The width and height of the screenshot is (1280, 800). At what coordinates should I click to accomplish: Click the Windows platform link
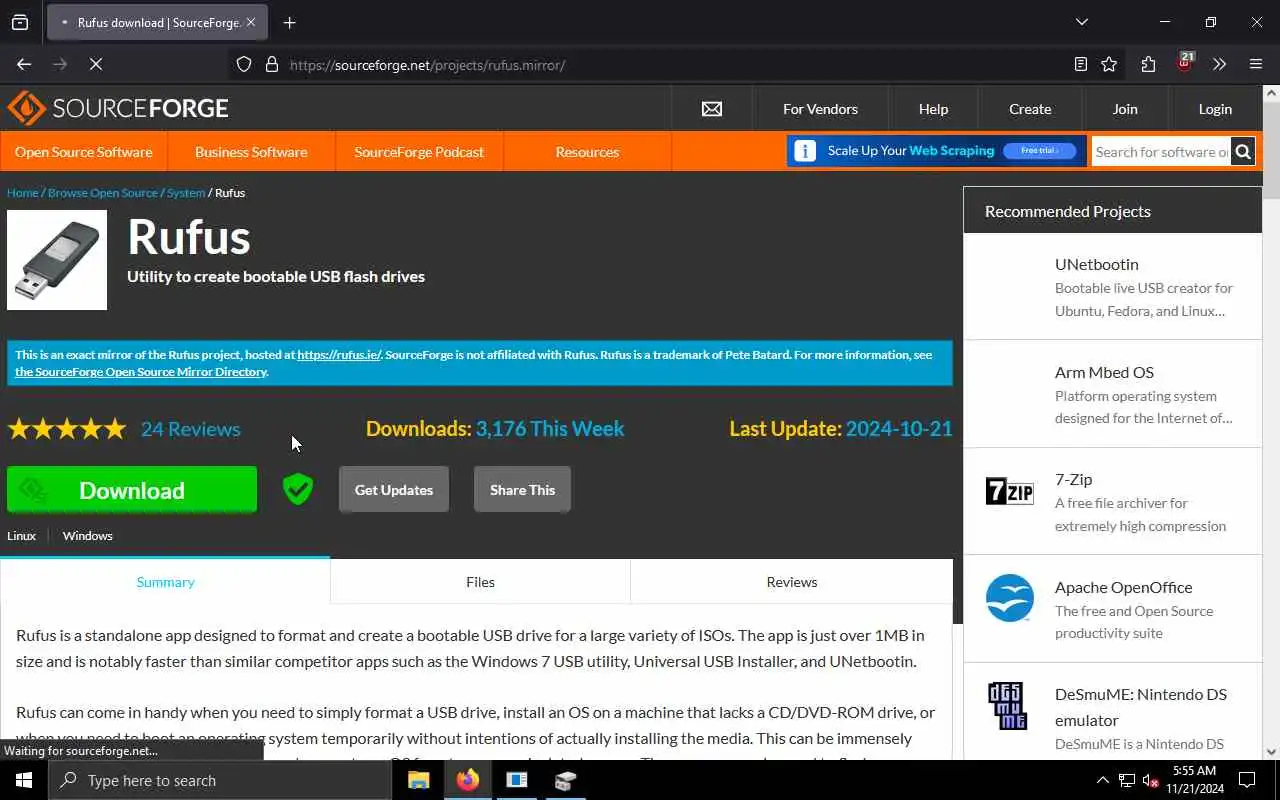click(87, 535)
